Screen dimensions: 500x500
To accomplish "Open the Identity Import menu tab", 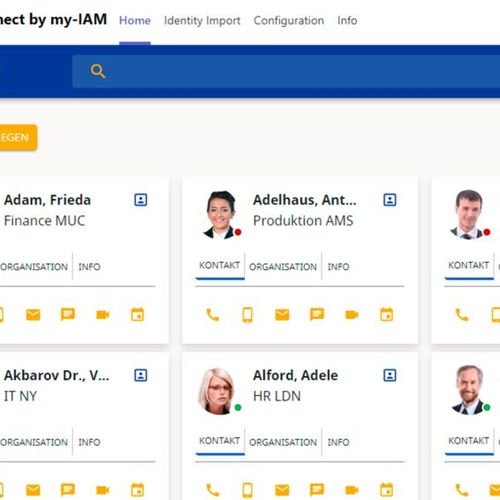I will pyautogui.click(x=202, y=21).
